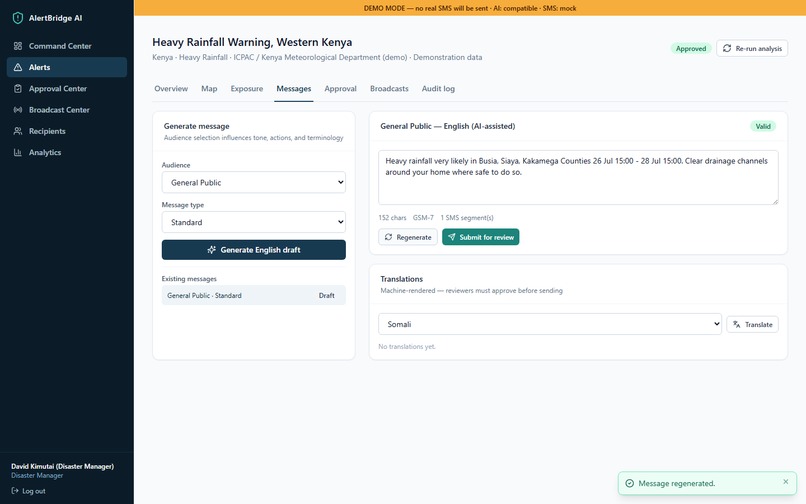Click the checkmark icon in the regenerated toast
This screenshot has width=806, height=504.
pos(629,483)
